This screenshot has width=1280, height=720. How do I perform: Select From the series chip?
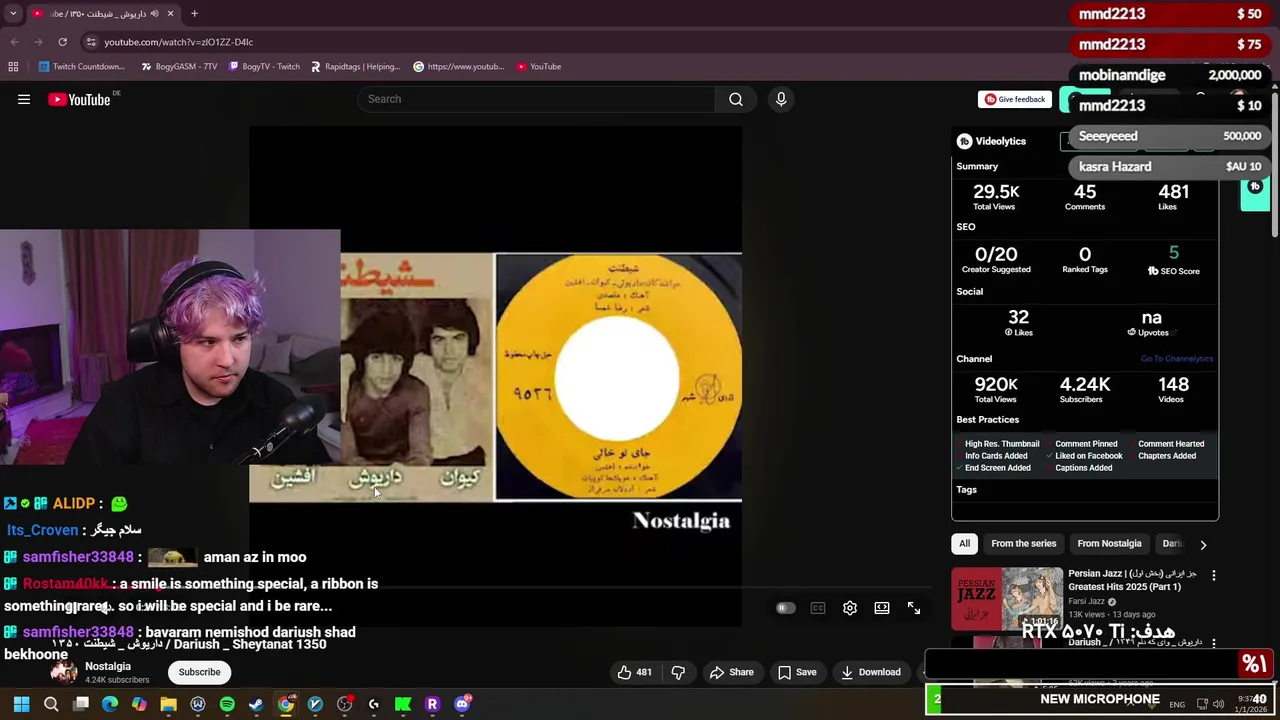click(1023, 544)
